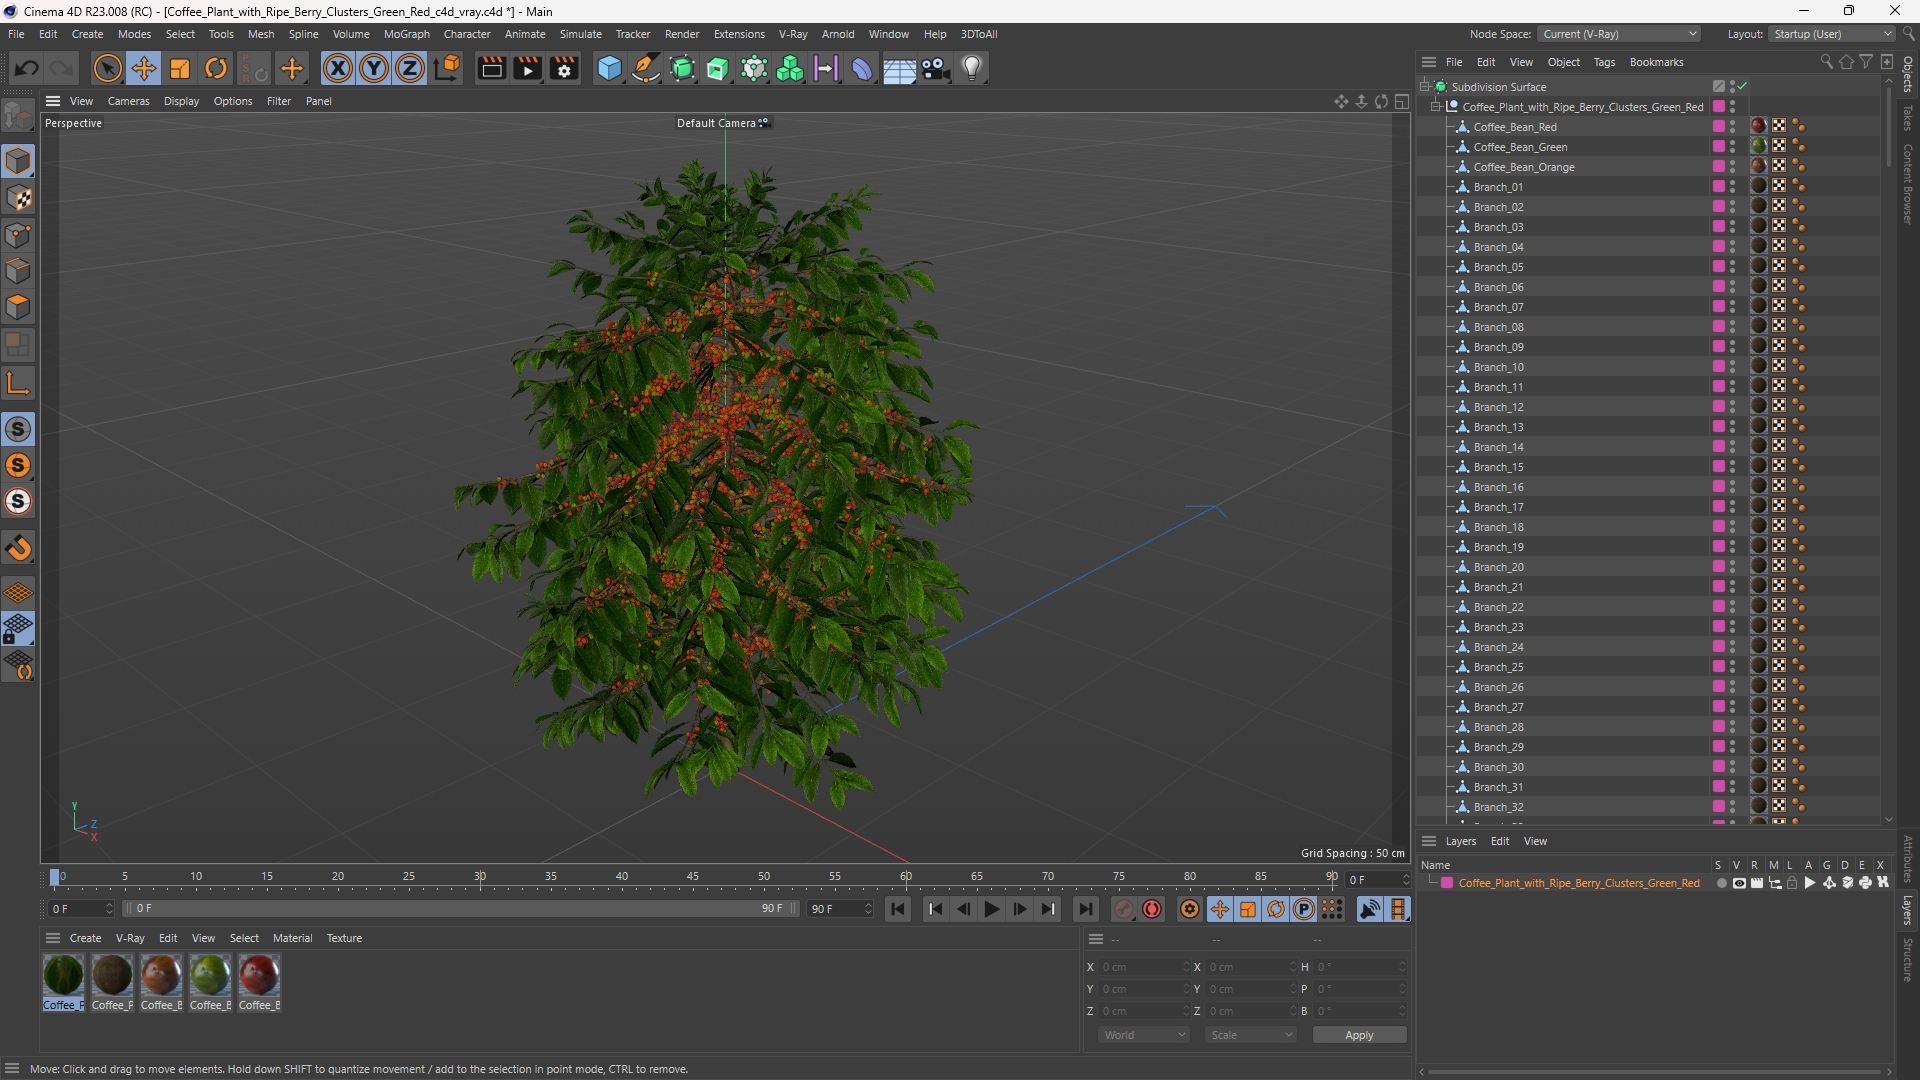Open the MoGraph menu

(x=406, y=34)
